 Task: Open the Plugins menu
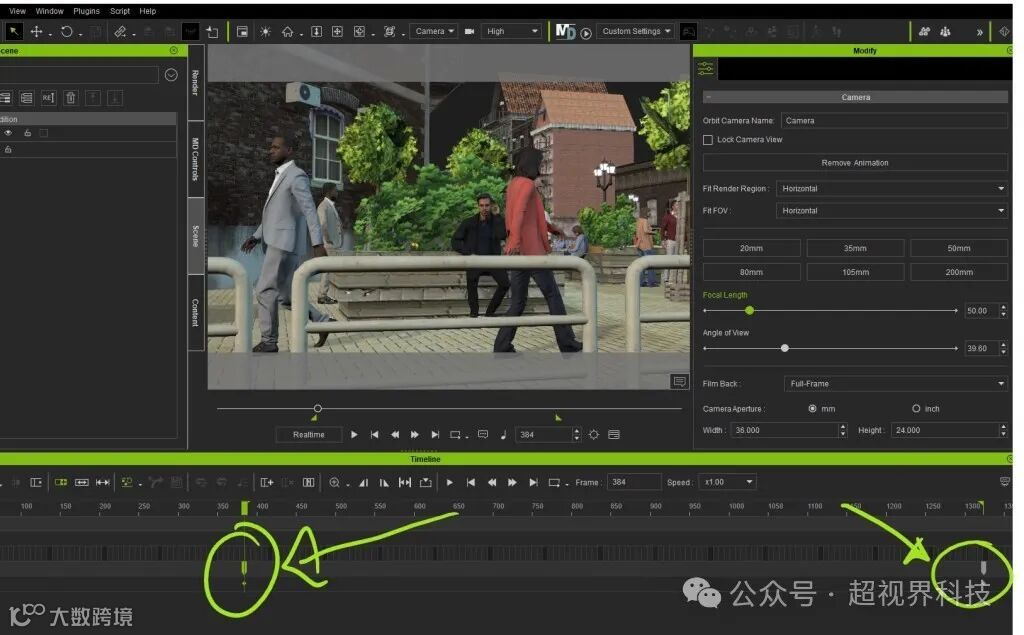(x=87, y=11)
